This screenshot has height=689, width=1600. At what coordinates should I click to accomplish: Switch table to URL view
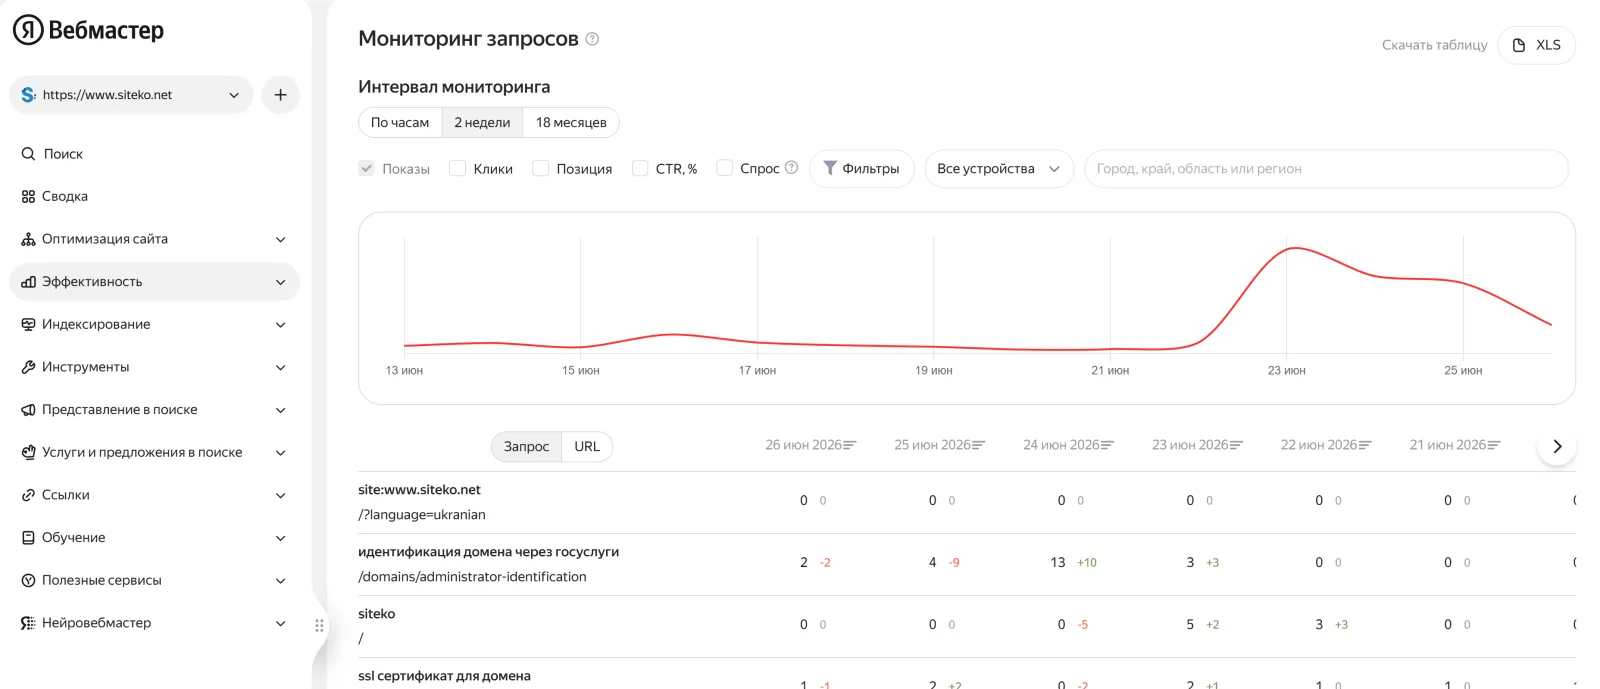587,447
